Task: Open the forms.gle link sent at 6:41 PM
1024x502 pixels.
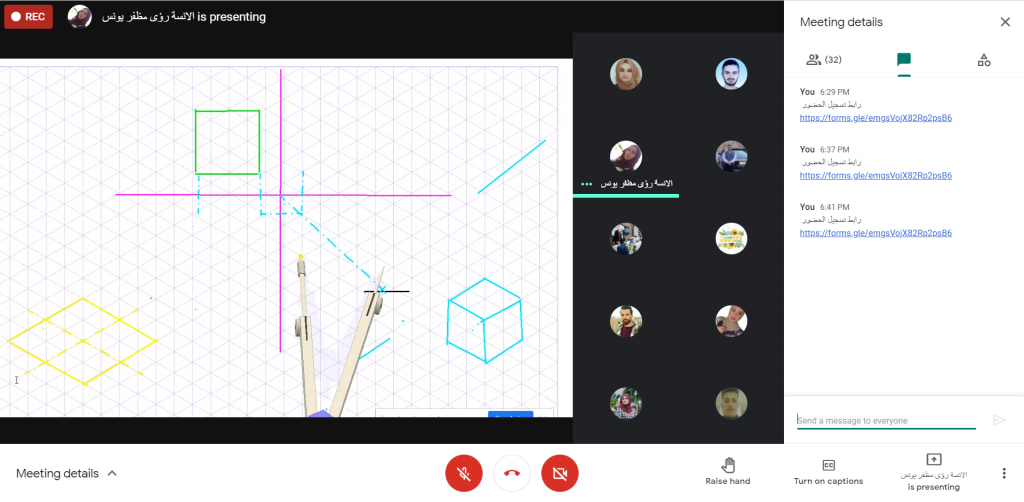Action: pos(875,233)
